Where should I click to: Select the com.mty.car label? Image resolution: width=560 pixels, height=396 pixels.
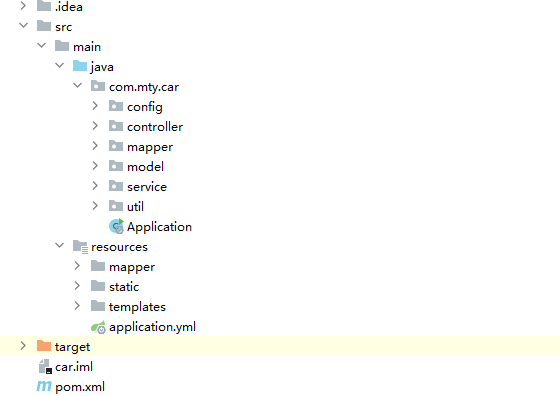144,87
